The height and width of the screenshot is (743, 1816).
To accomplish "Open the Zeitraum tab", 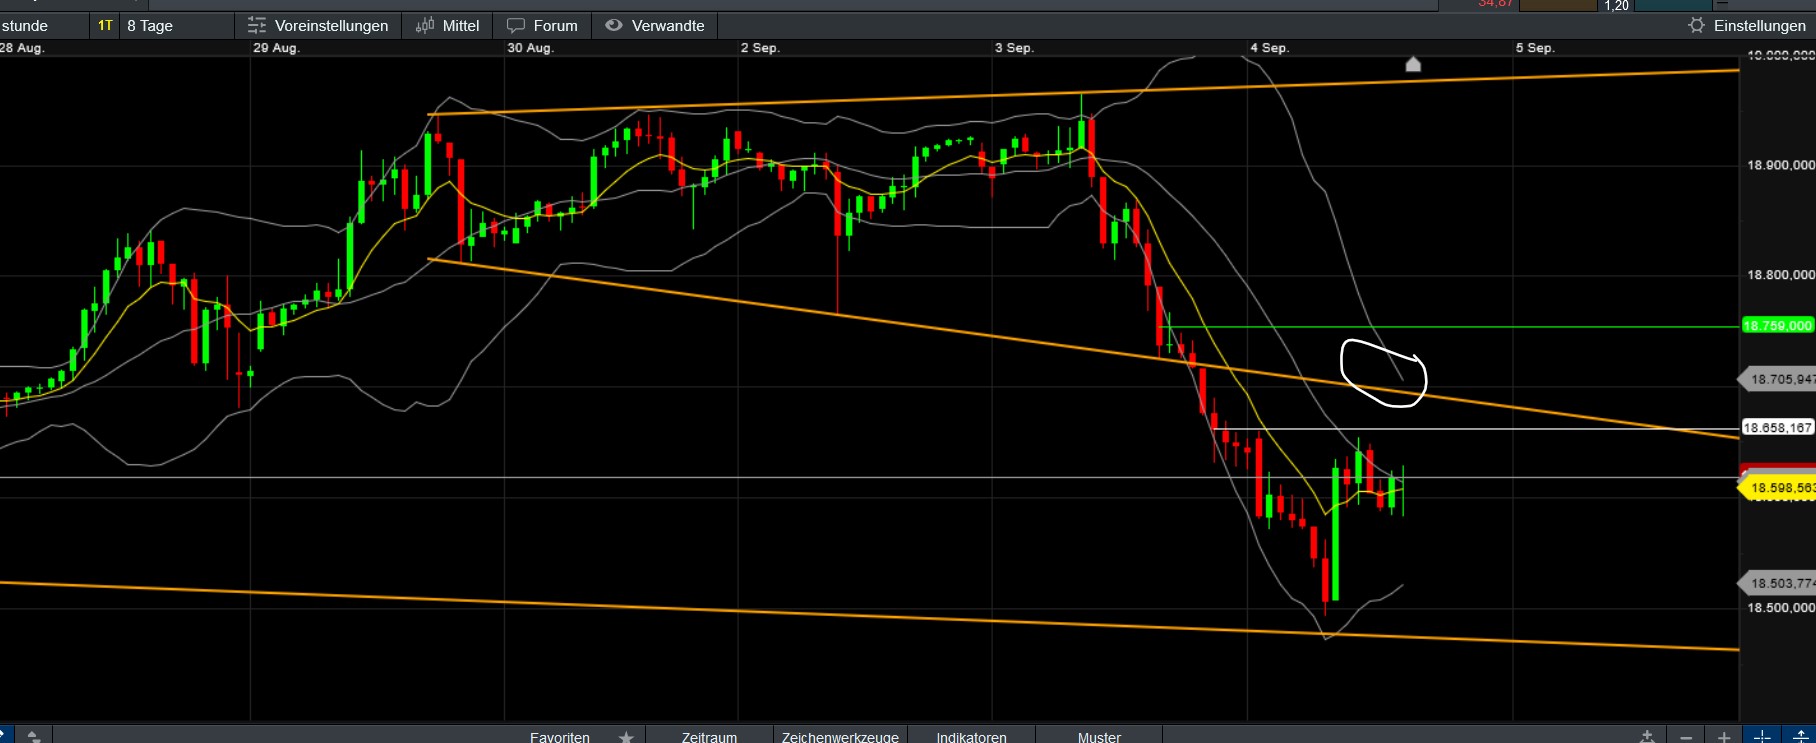I will pyautogui.click(x=709, y=737).
